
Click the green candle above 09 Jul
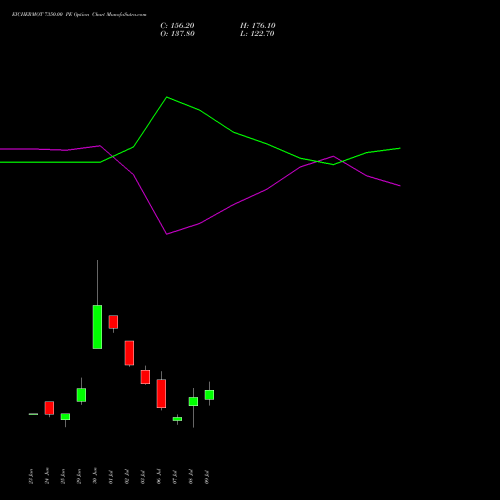point(209,395)
